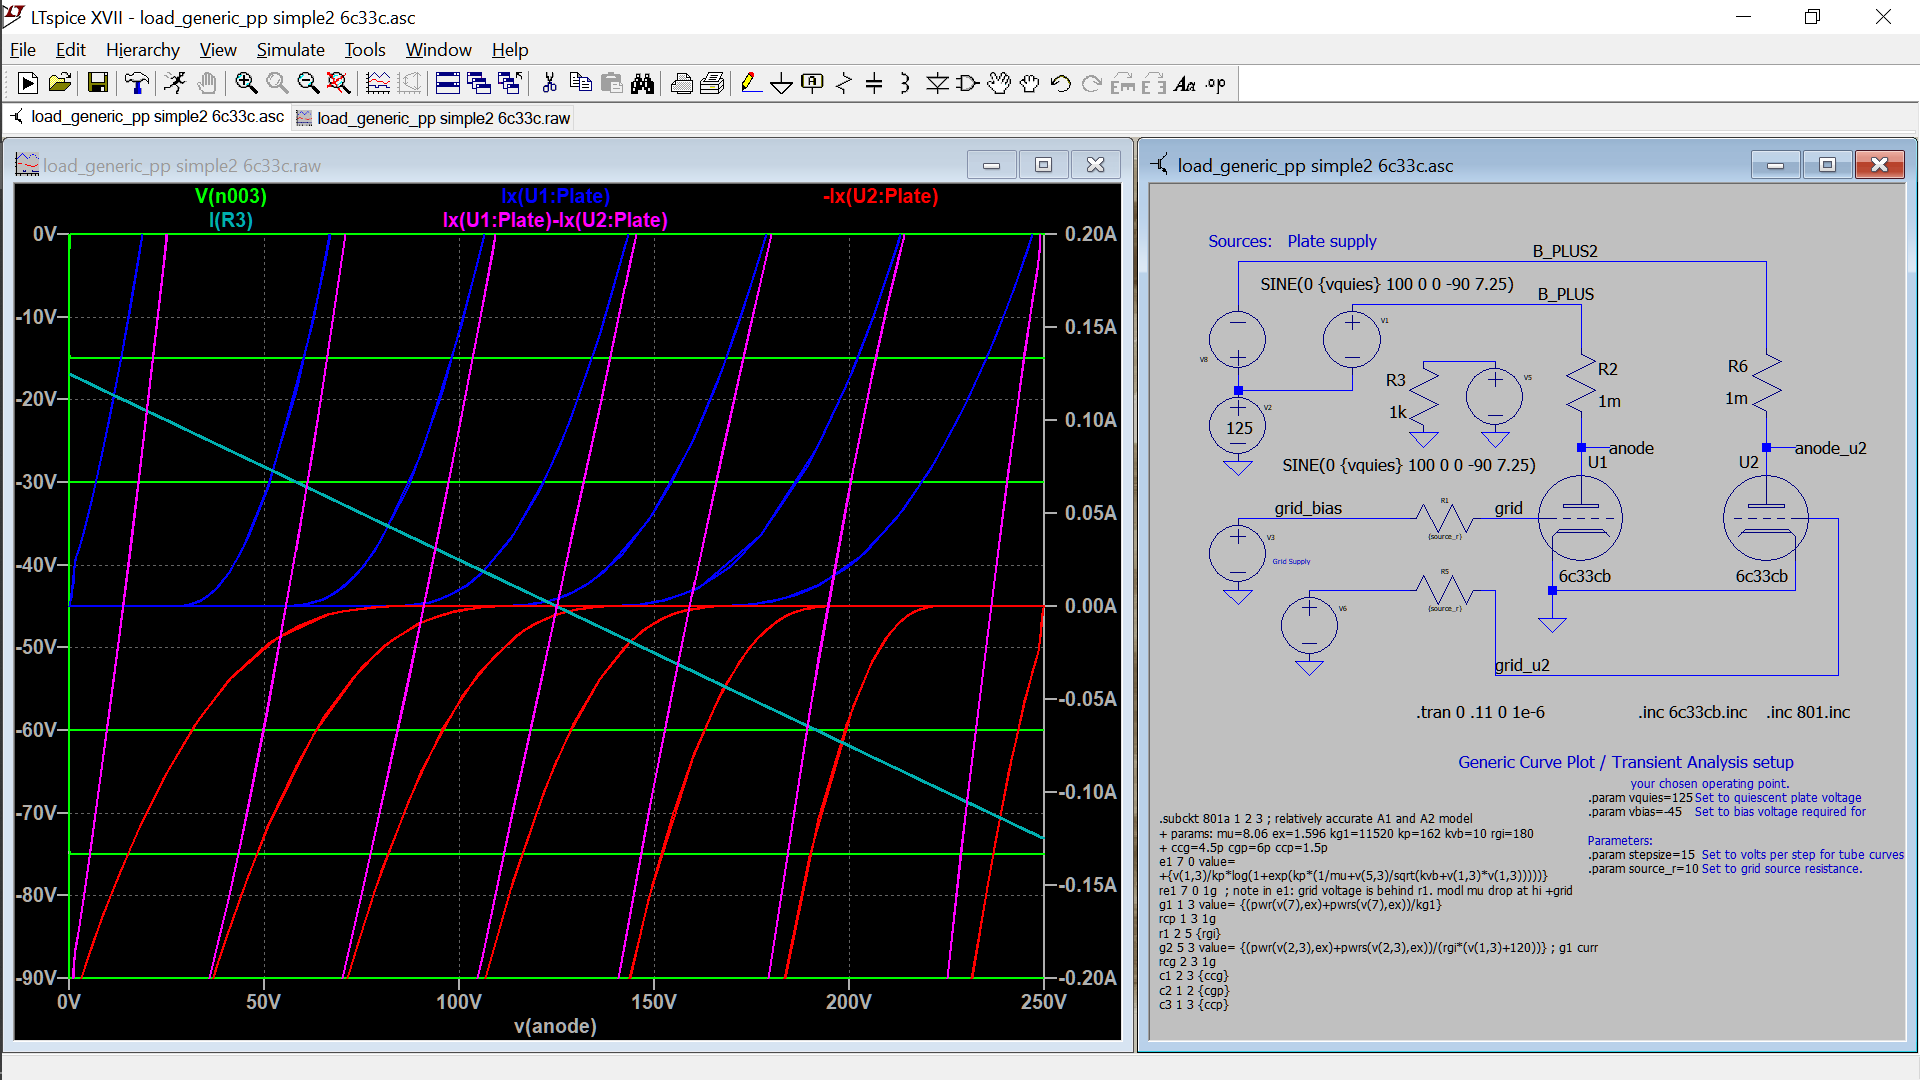Click the SPICE directive .op icon

tap(1216, 84)
